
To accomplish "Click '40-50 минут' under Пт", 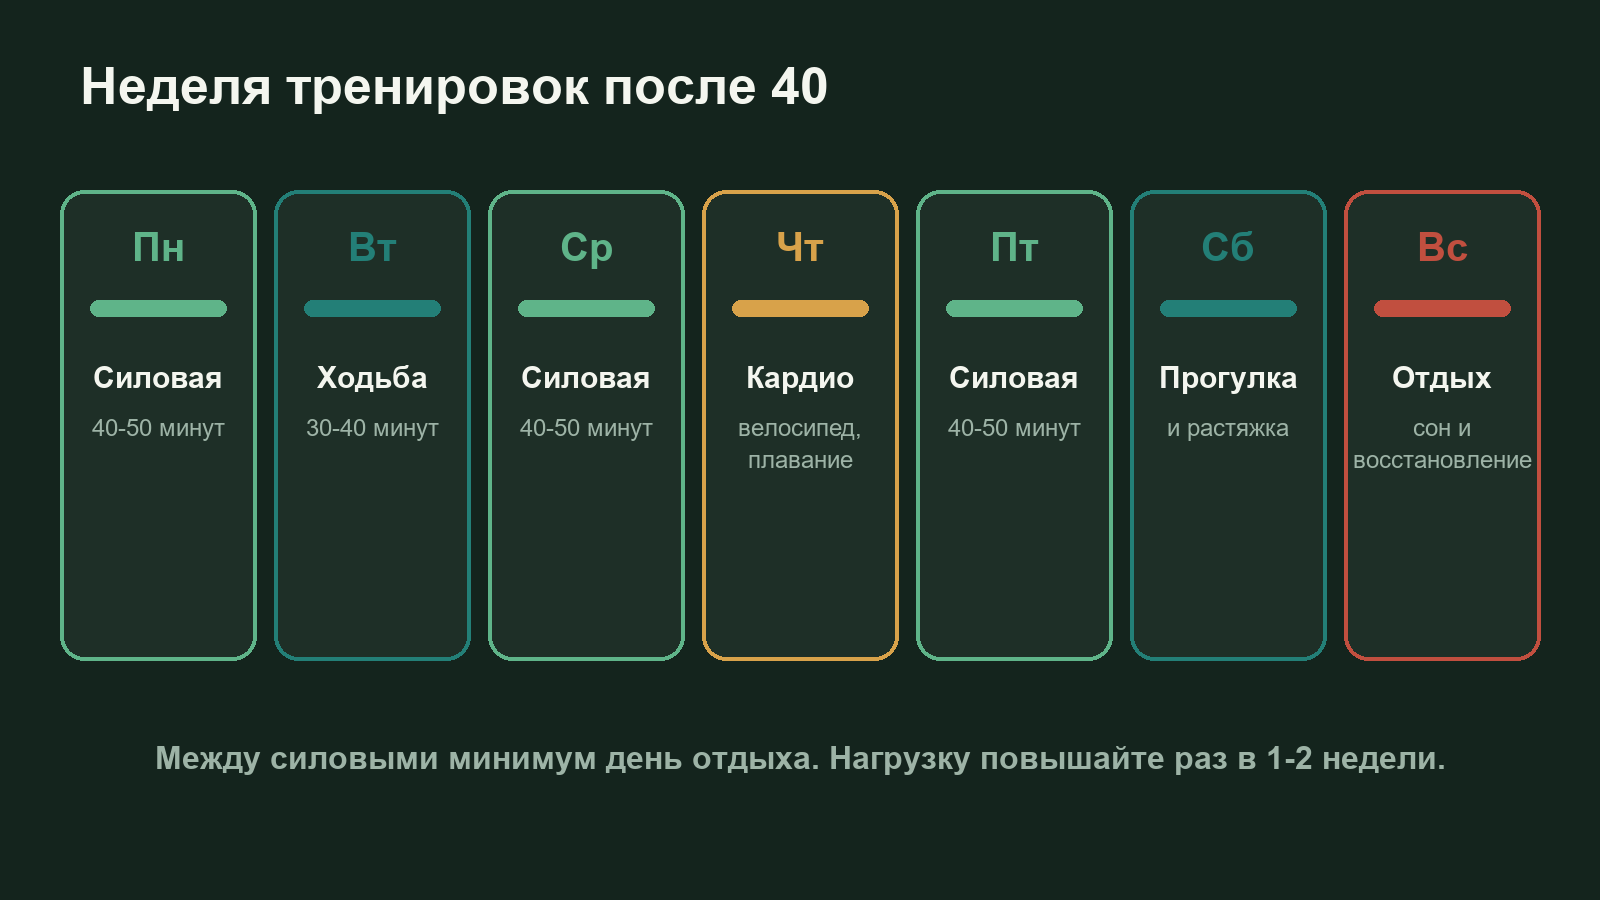I will [1014, 428].
